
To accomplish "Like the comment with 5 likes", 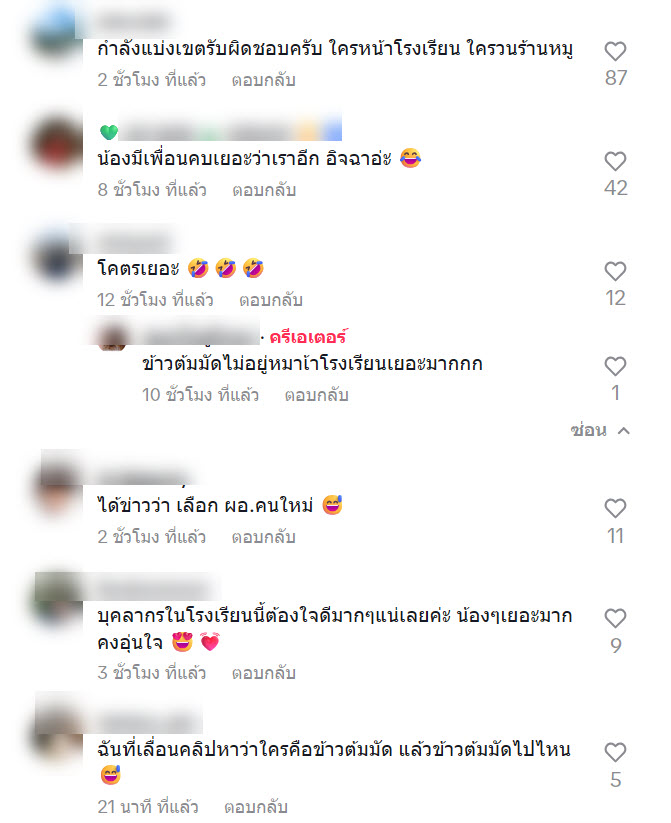I will click(615, 753).
